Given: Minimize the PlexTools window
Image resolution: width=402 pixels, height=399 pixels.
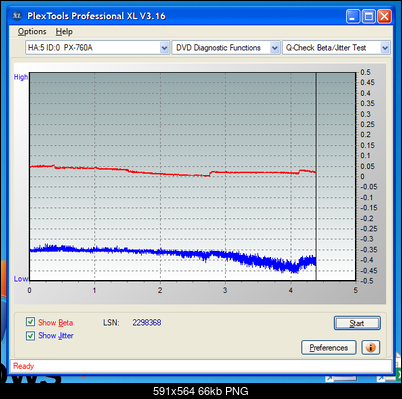Looking at the screenshot, I should (353, 16).
